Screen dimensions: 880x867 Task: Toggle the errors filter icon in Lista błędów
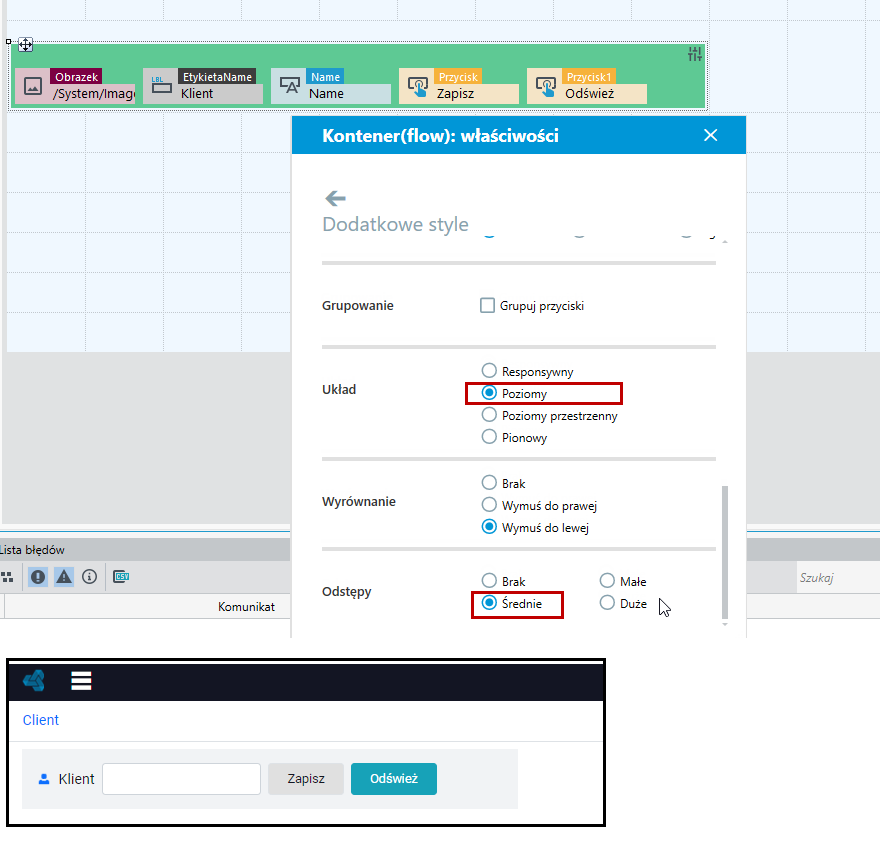coord(38,577)
